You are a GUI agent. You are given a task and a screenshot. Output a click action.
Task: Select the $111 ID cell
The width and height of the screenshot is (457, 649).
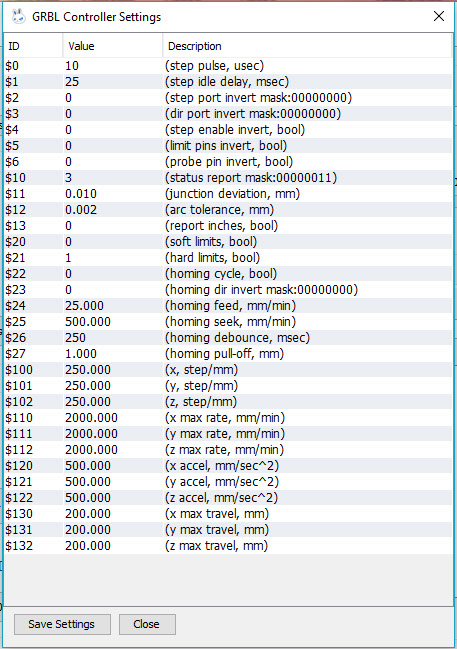pyautogui.click(x=19, y=434)
